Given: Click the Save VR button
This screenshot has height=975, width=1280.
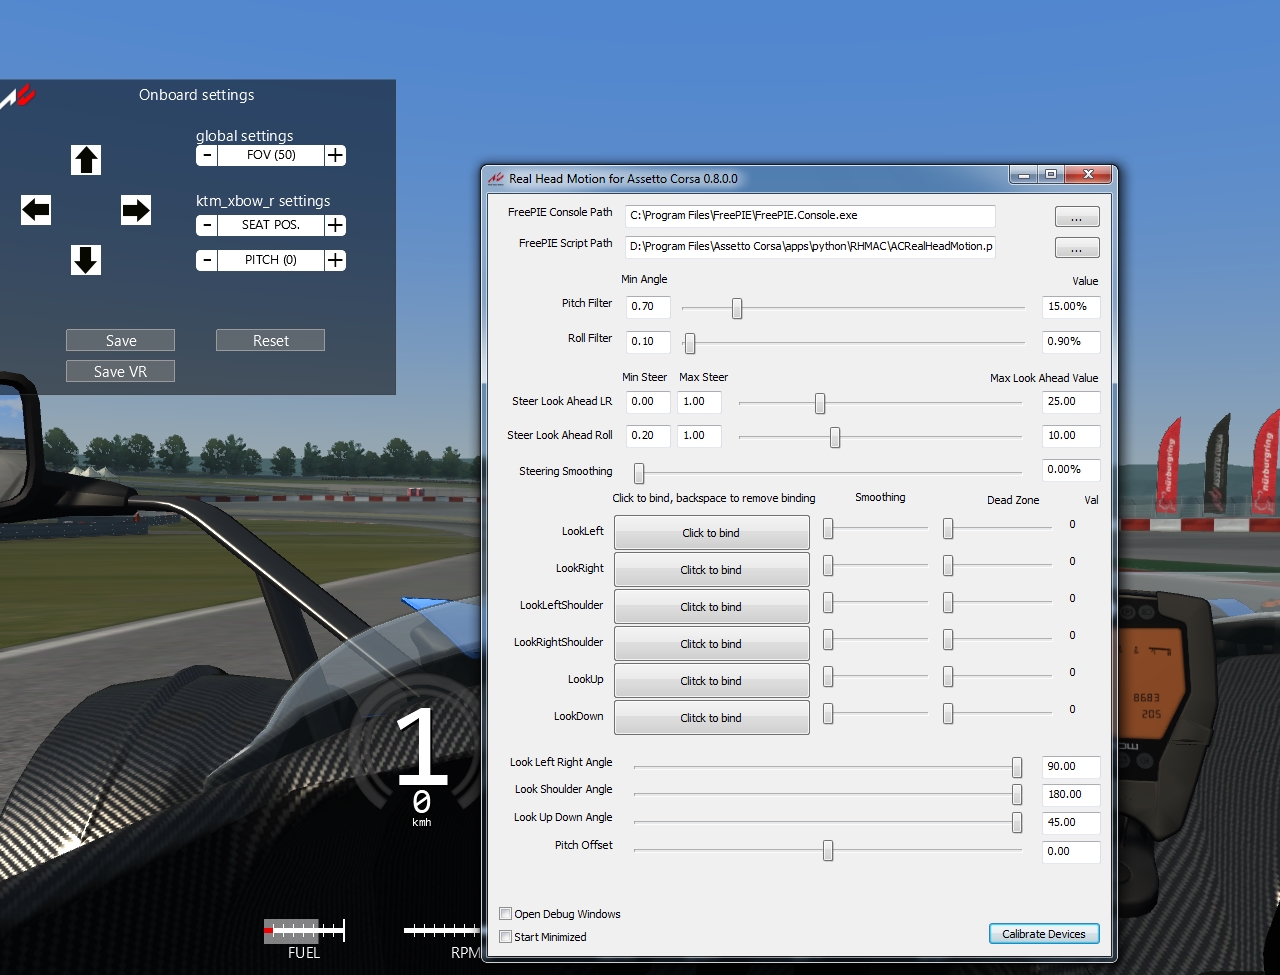Looking at the screenshot, I should [x=121, y=372].
